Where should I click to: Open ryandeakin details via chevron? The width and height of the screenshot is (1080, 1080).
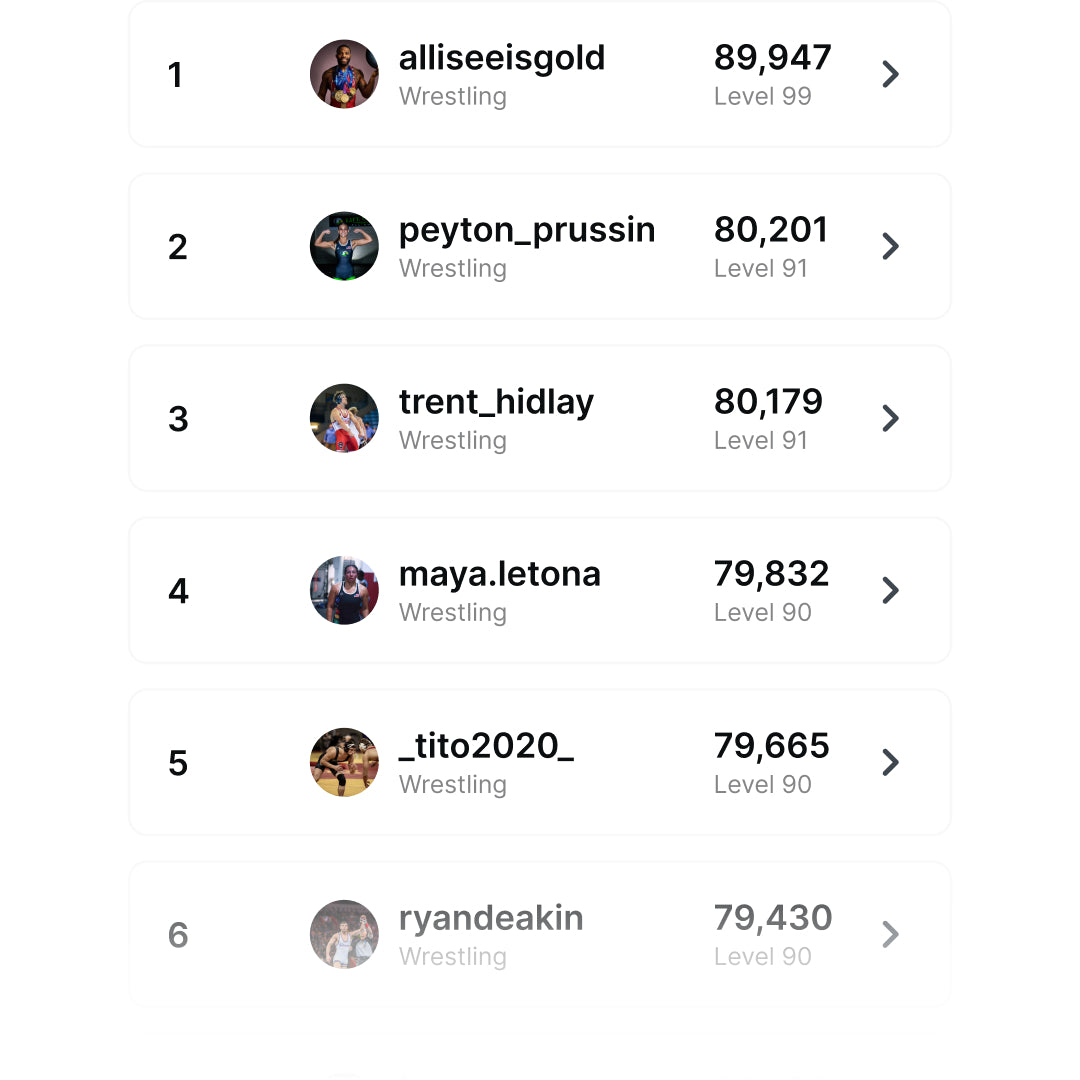coord(890,934)
